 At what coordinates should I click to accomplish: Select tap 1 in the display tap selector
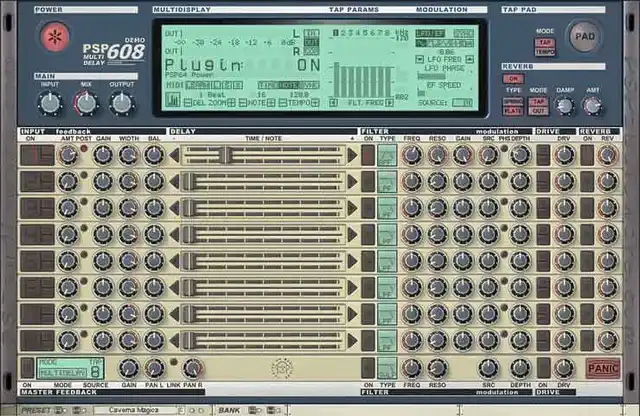(335, 33)
